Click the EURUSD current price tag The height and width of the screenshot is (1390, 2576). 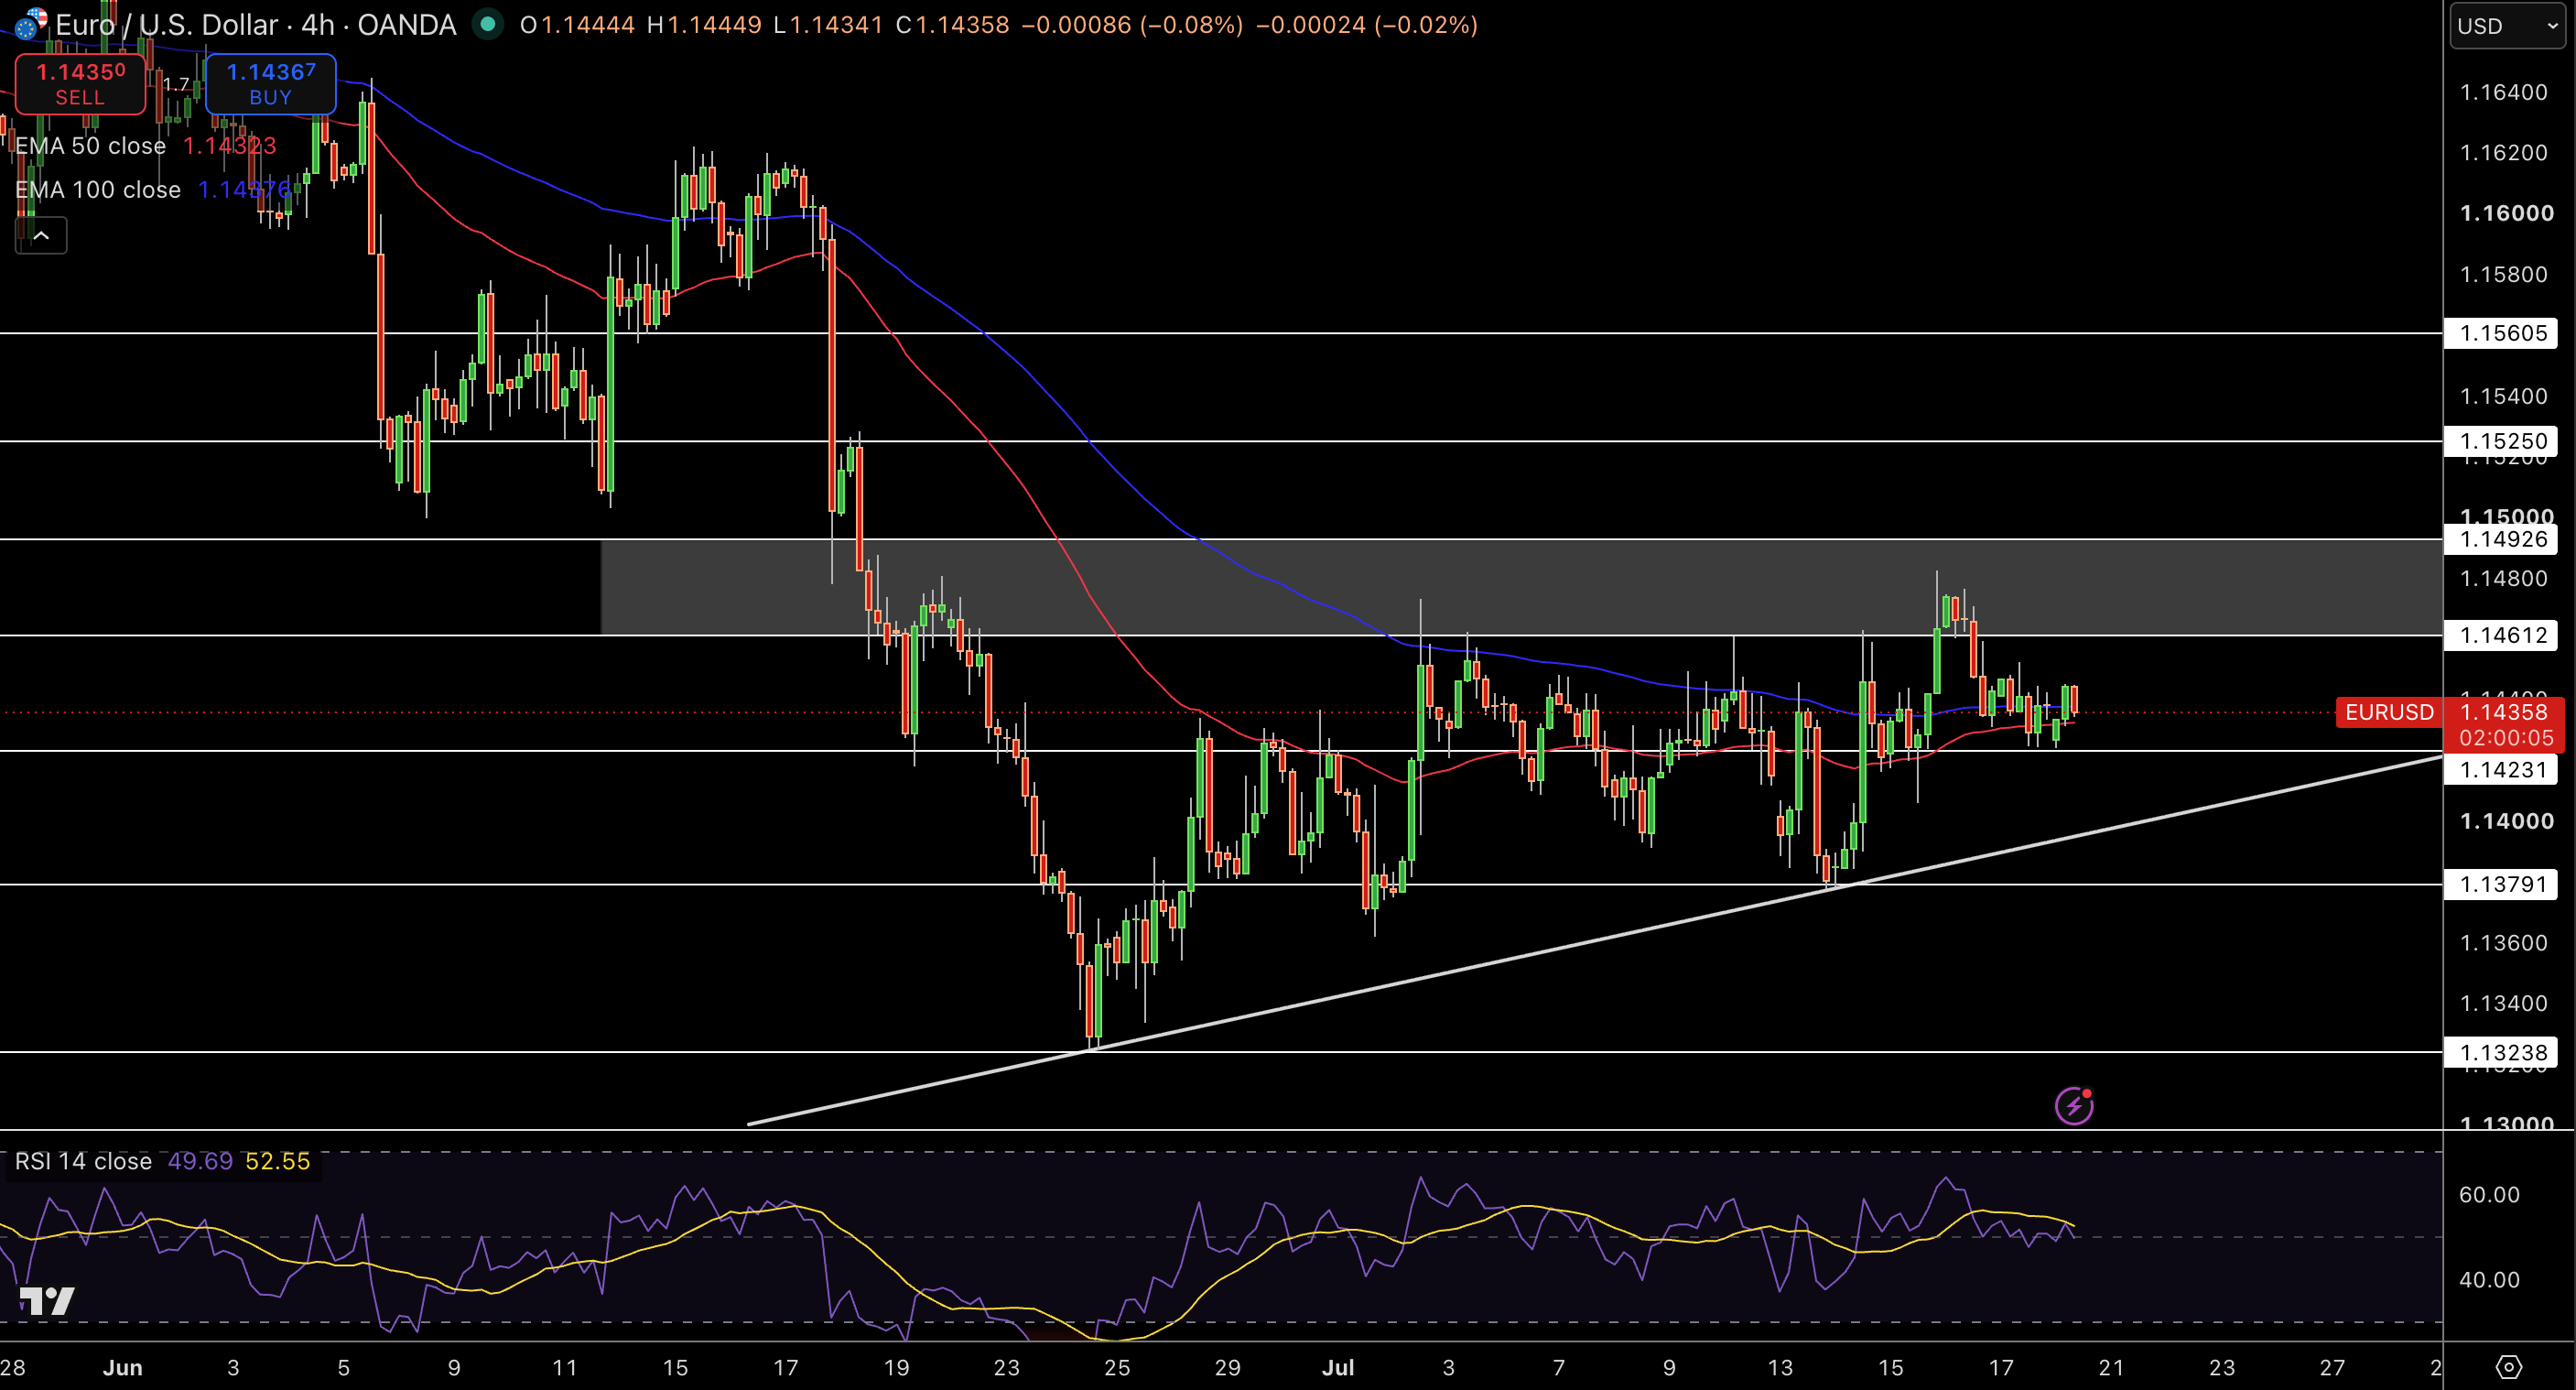pos(2388,712)
